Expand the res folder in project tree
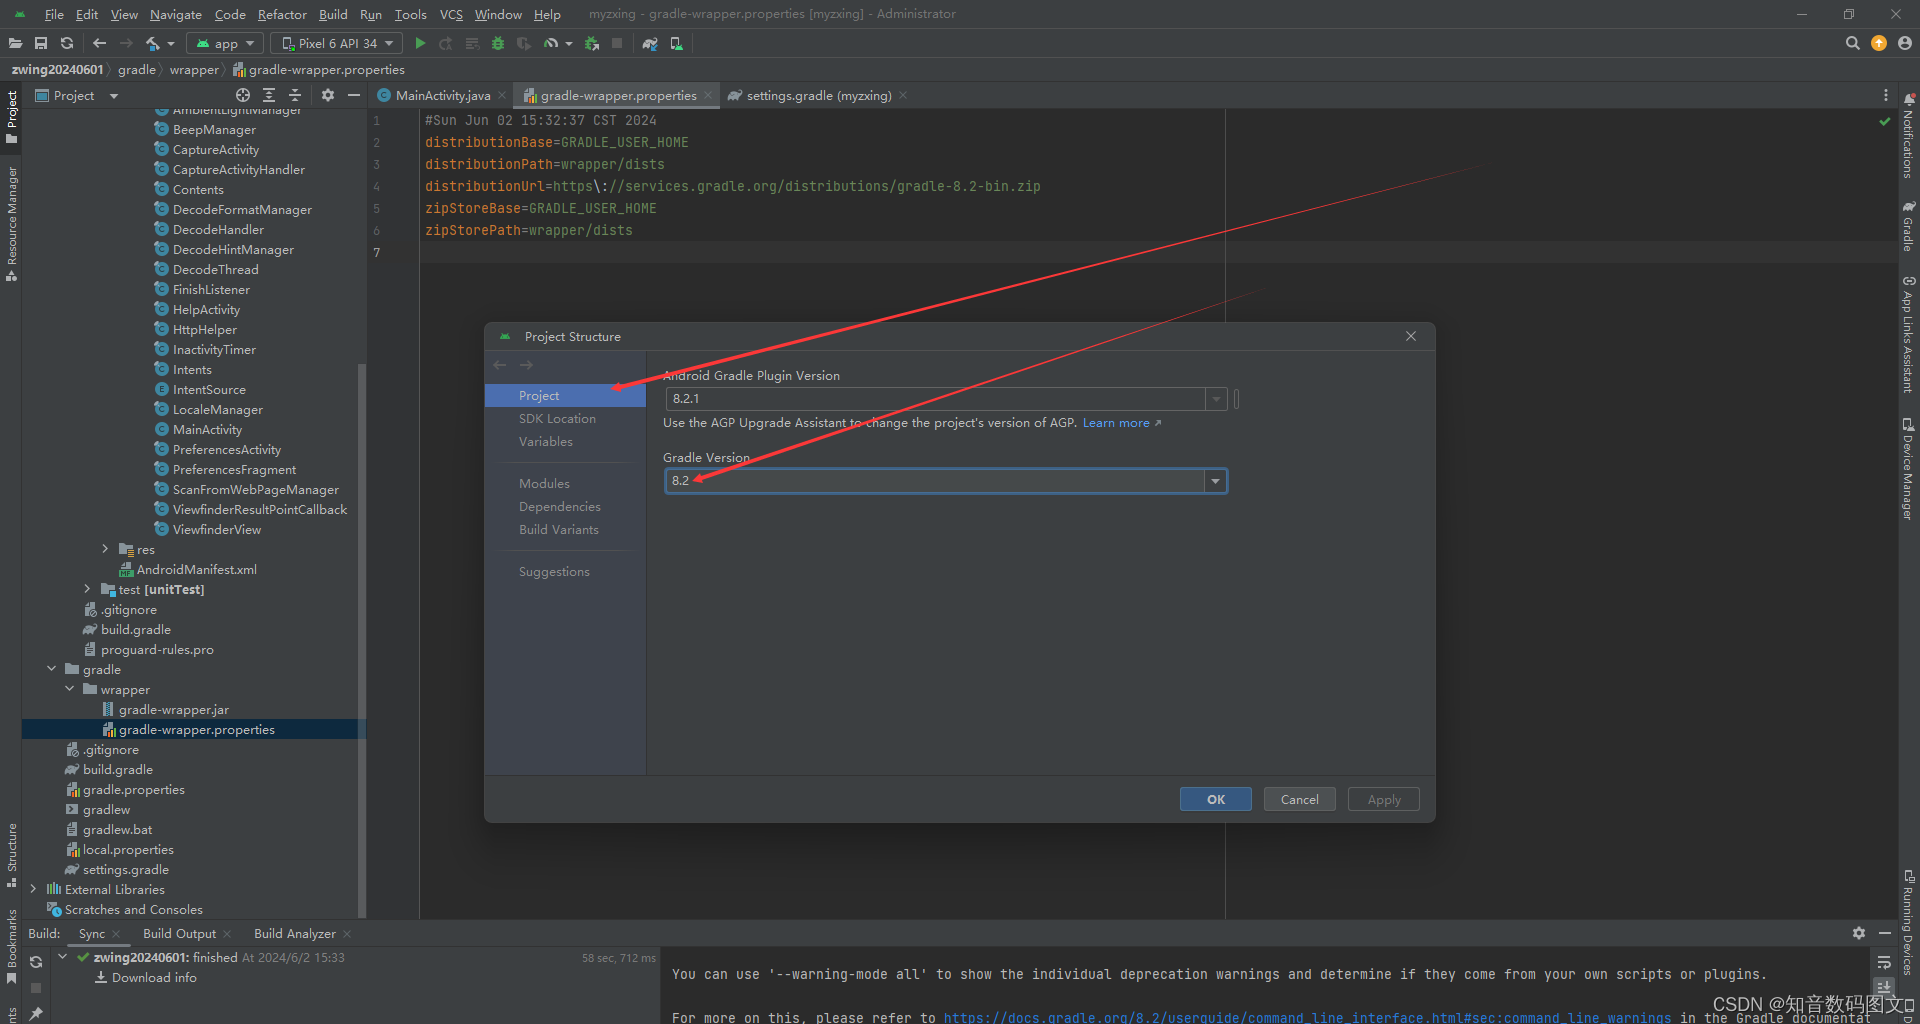The width and height of the screenshot is (1920, 1024). pyautogui.click(x=105, y=549)
